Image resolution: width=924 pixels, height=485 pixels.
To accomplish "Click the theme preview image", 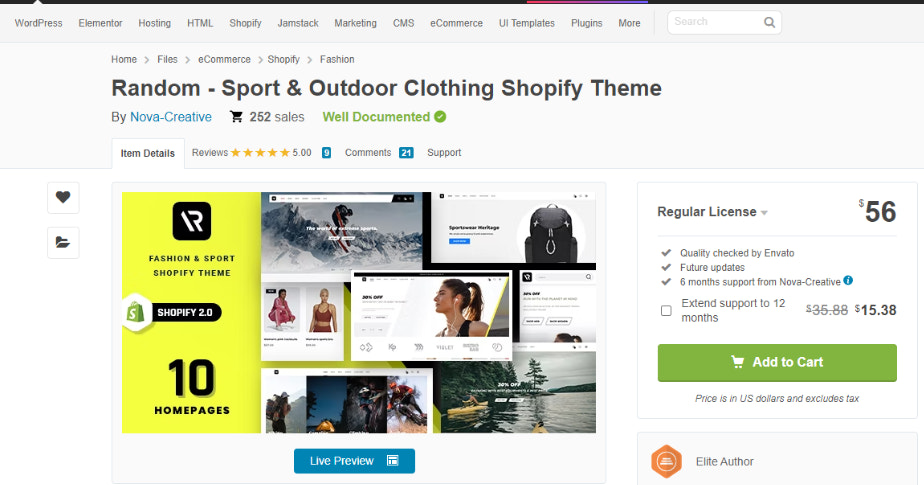I will coord(358,312).
